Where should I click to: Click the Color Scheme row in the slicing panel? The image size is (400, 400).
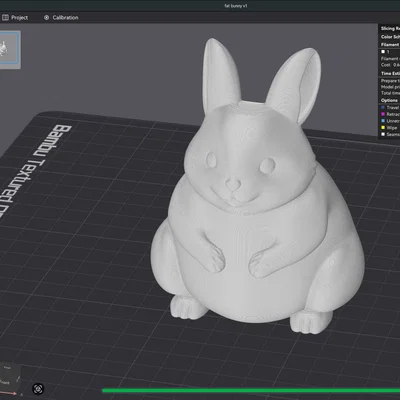390,37
